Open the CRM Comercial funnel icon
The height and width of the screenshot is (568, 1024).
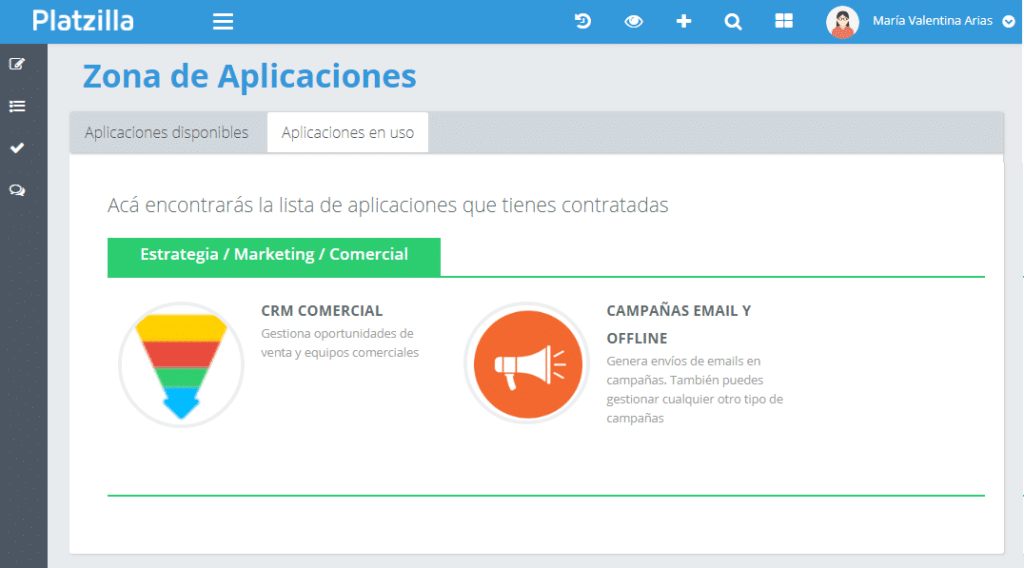pos(181,365)
